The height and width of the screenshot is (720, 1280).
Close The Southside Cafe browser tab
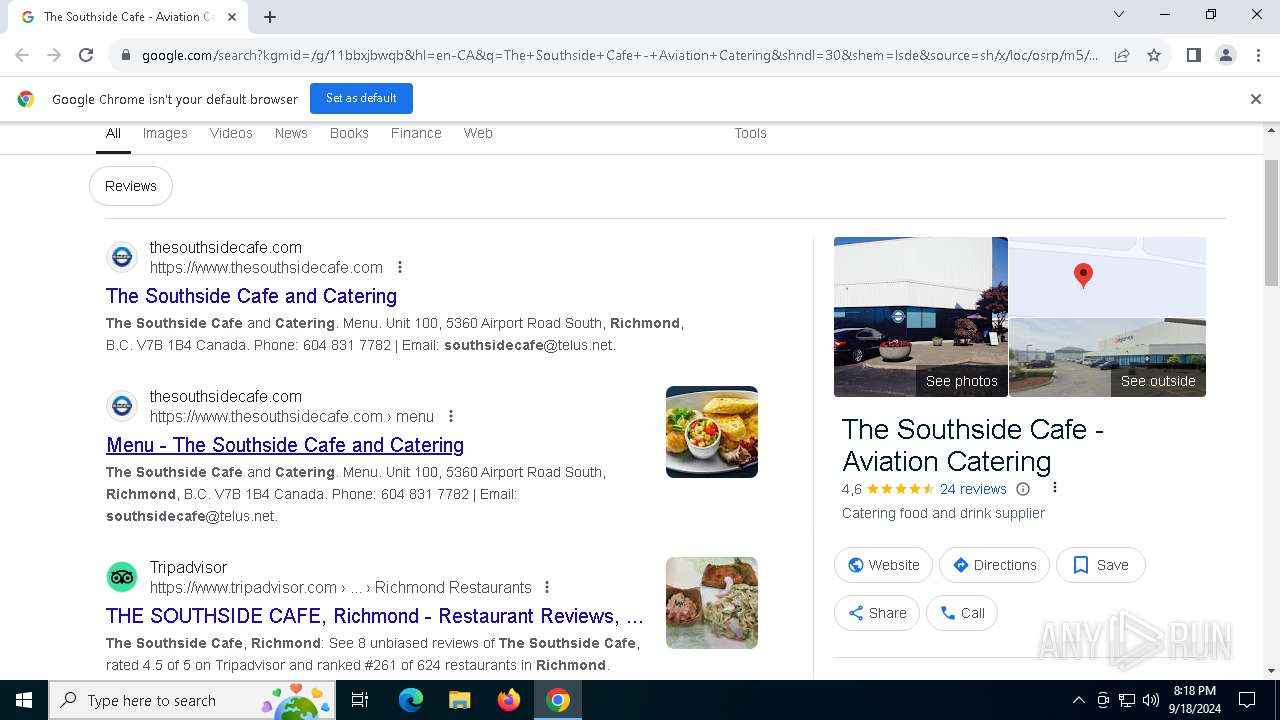[232, 17]
